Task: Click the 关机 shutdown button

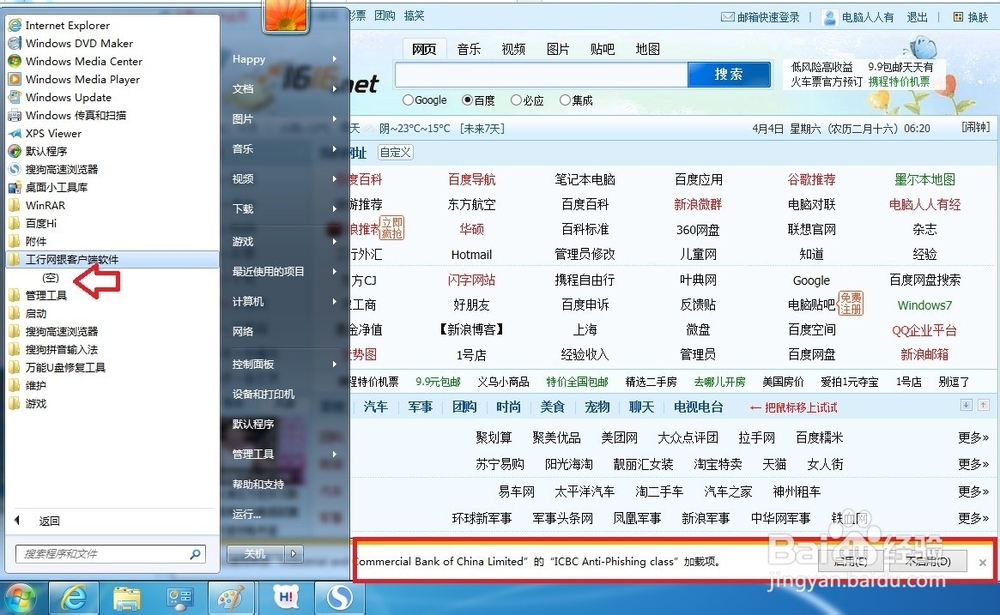Action: click(x=255, y=554)
